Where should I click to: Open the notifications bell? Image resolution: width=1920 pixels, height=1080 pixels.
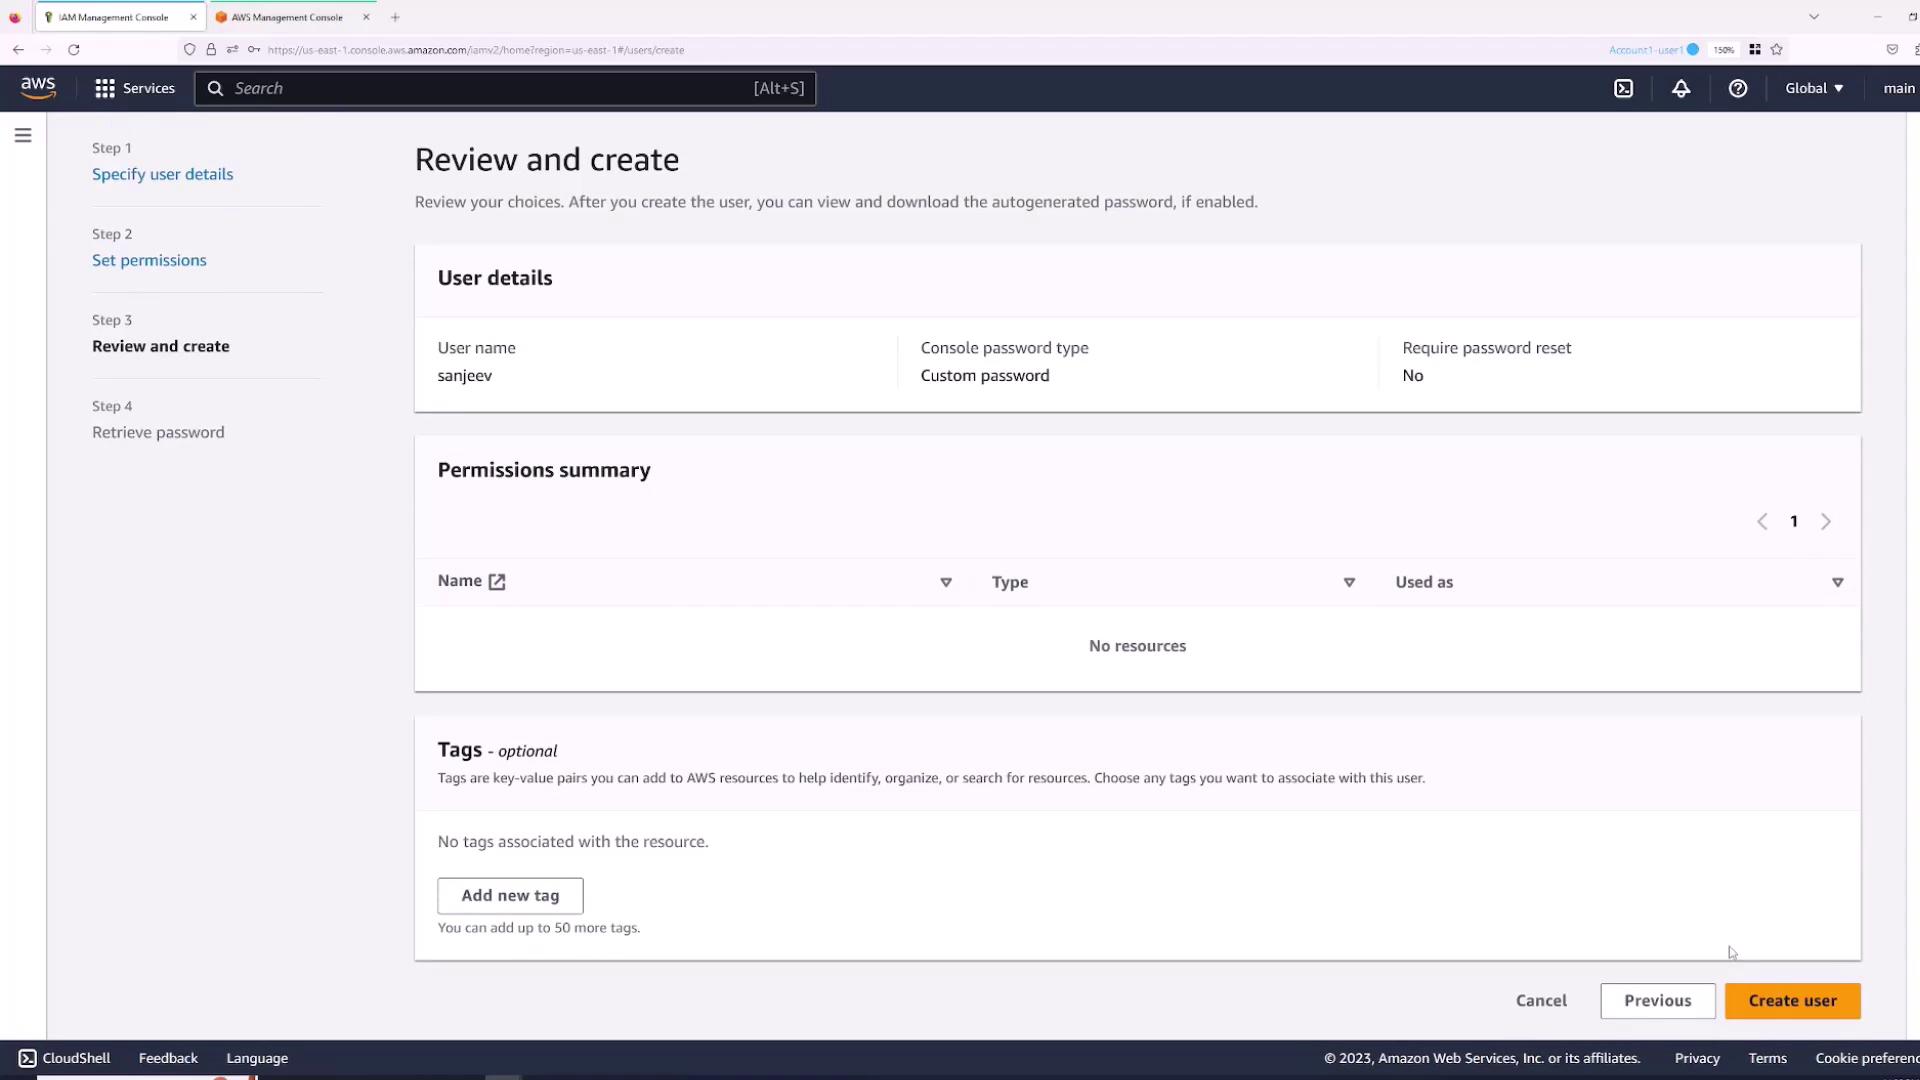click(1681, 88)
